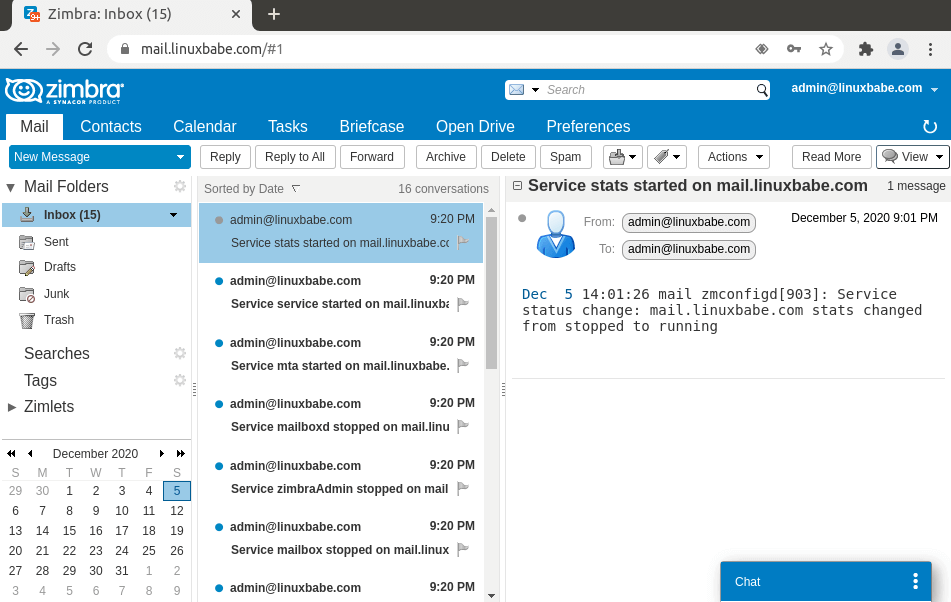The height and width of the screenshot is (602, 951).
Task: Click Reply to All
Action: [295, 157]
